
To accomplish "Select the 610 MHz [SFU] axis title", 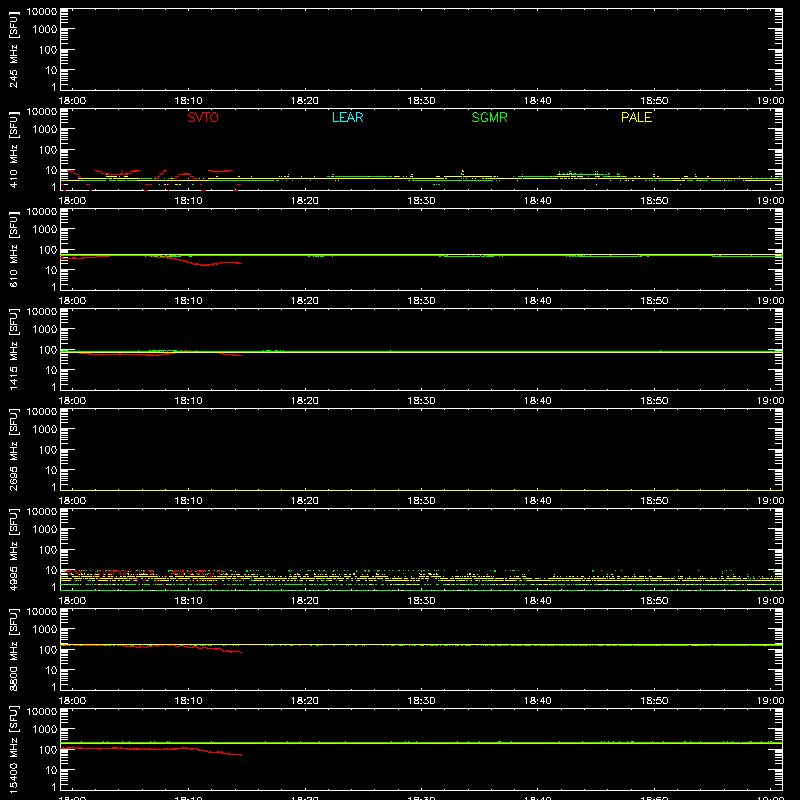I will pos(13,249).
